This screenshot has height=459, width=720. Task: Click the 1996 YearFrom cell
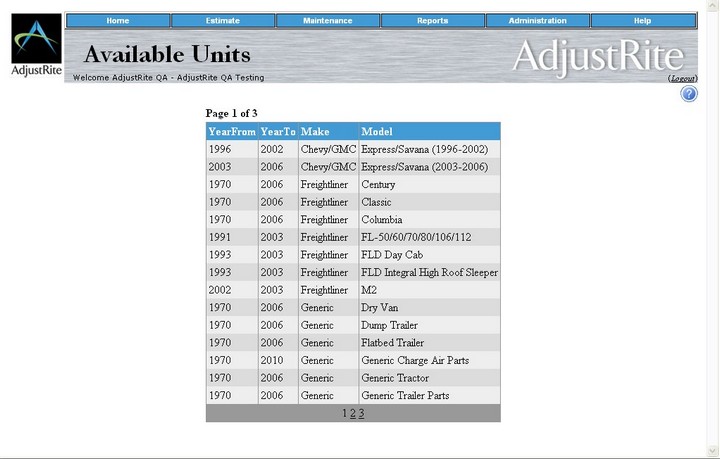click(x=232, y=149)
